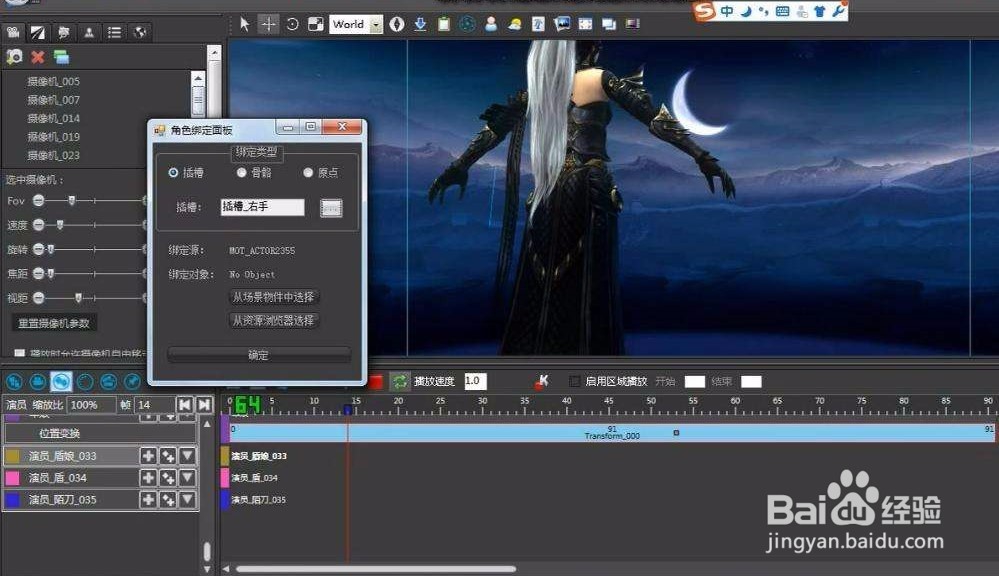This screenshot has height=576, width=999.
Task: Add track to 演员_盾娘_033 with plus
Action: pyautogui.click(x=148, y=456)
